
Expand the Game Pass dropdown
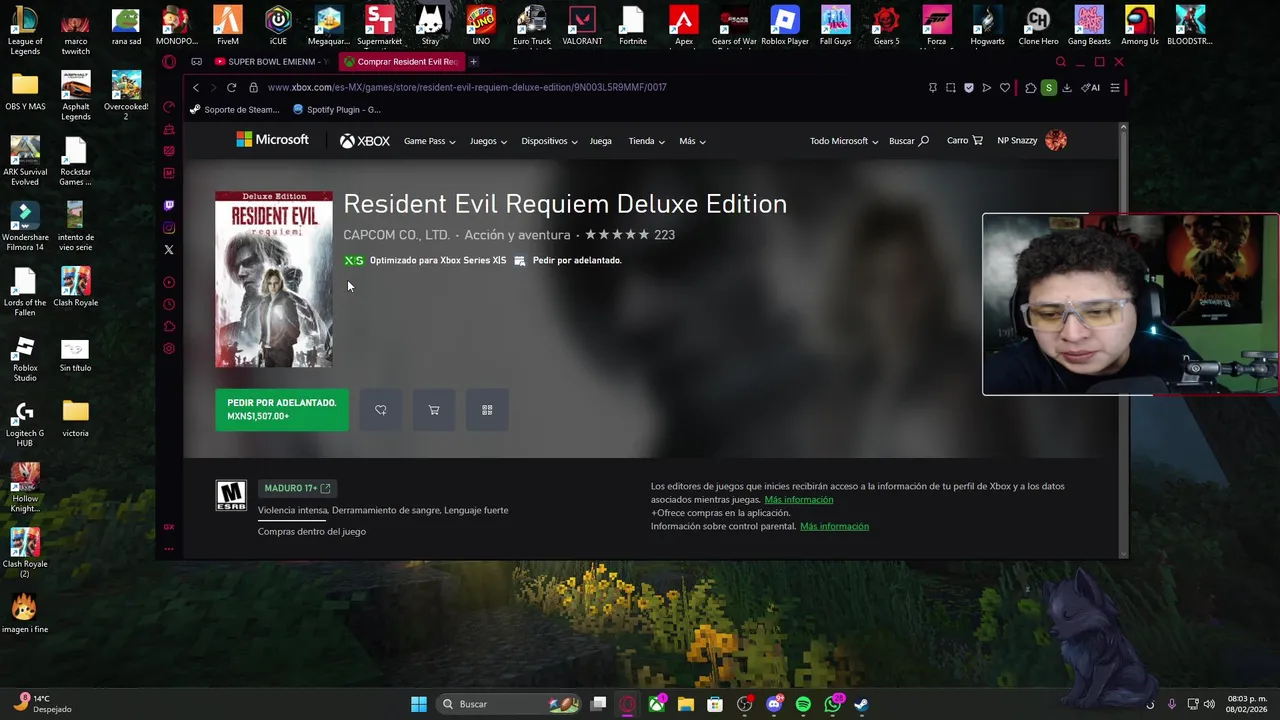pyautogui.click(x=430, y=141)
